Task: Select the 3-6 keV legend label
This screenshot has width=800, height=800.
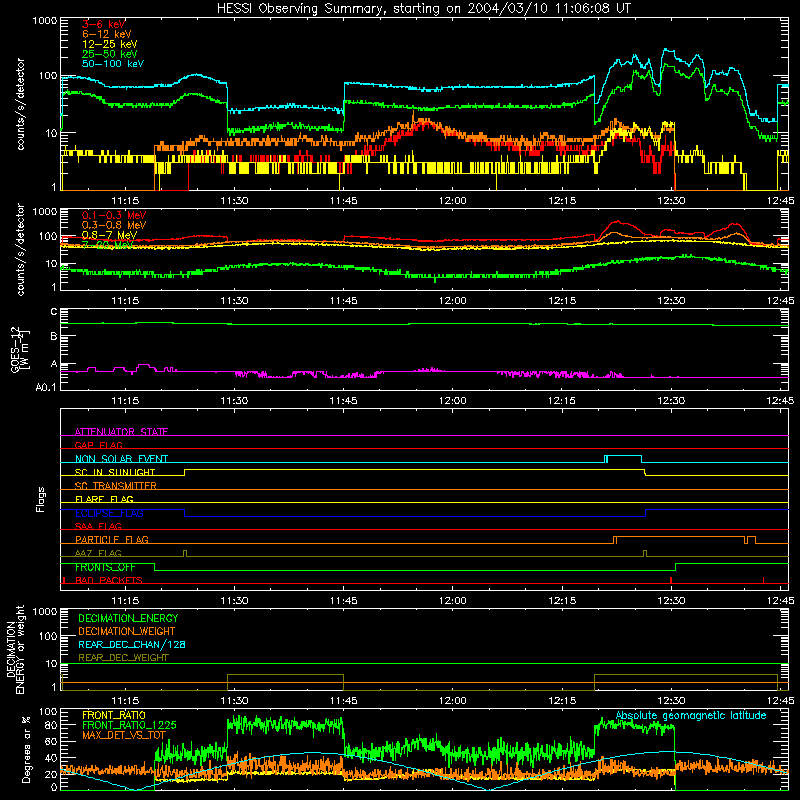Action: click(104, 24)
